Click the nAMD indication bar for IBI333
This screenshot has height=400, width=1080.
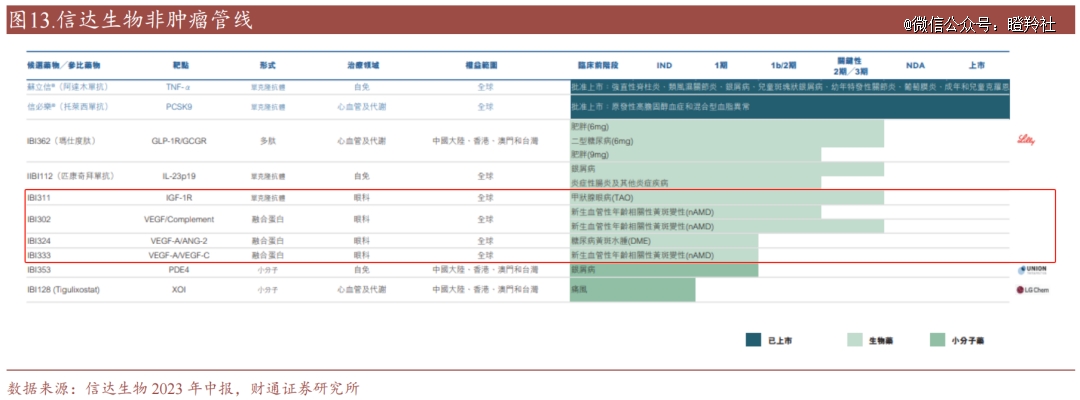664,255
